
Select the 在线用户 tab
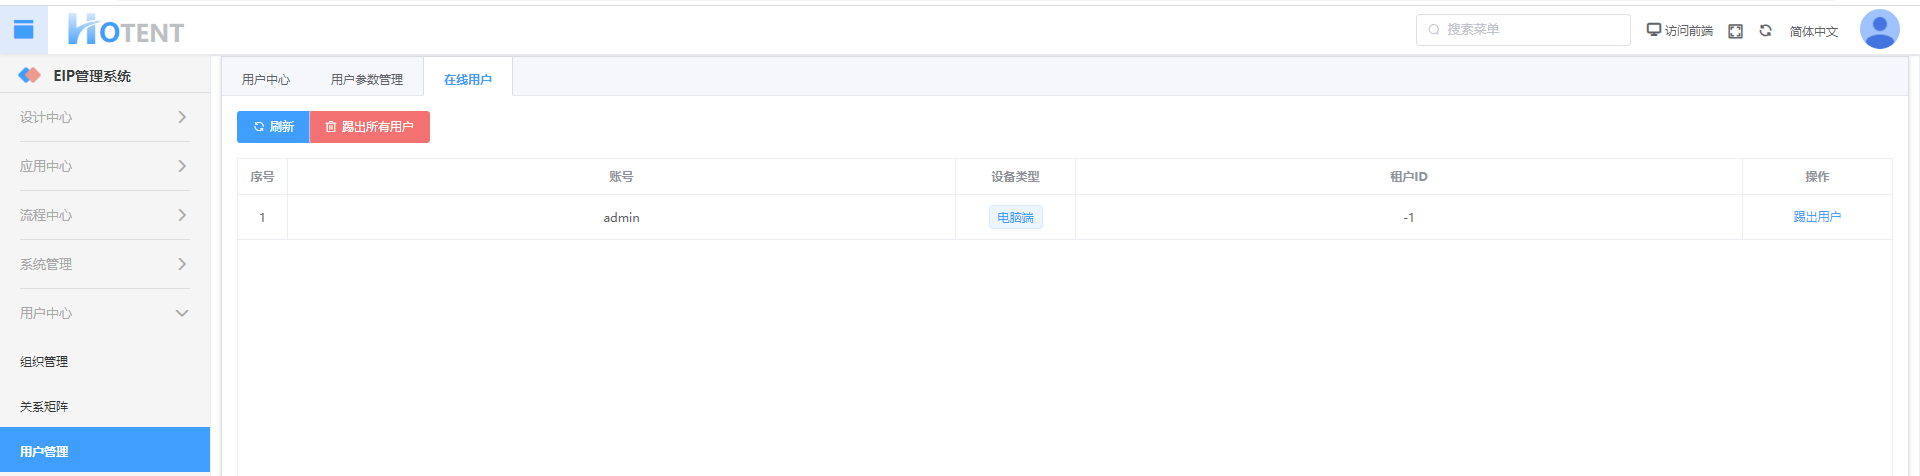468,79
